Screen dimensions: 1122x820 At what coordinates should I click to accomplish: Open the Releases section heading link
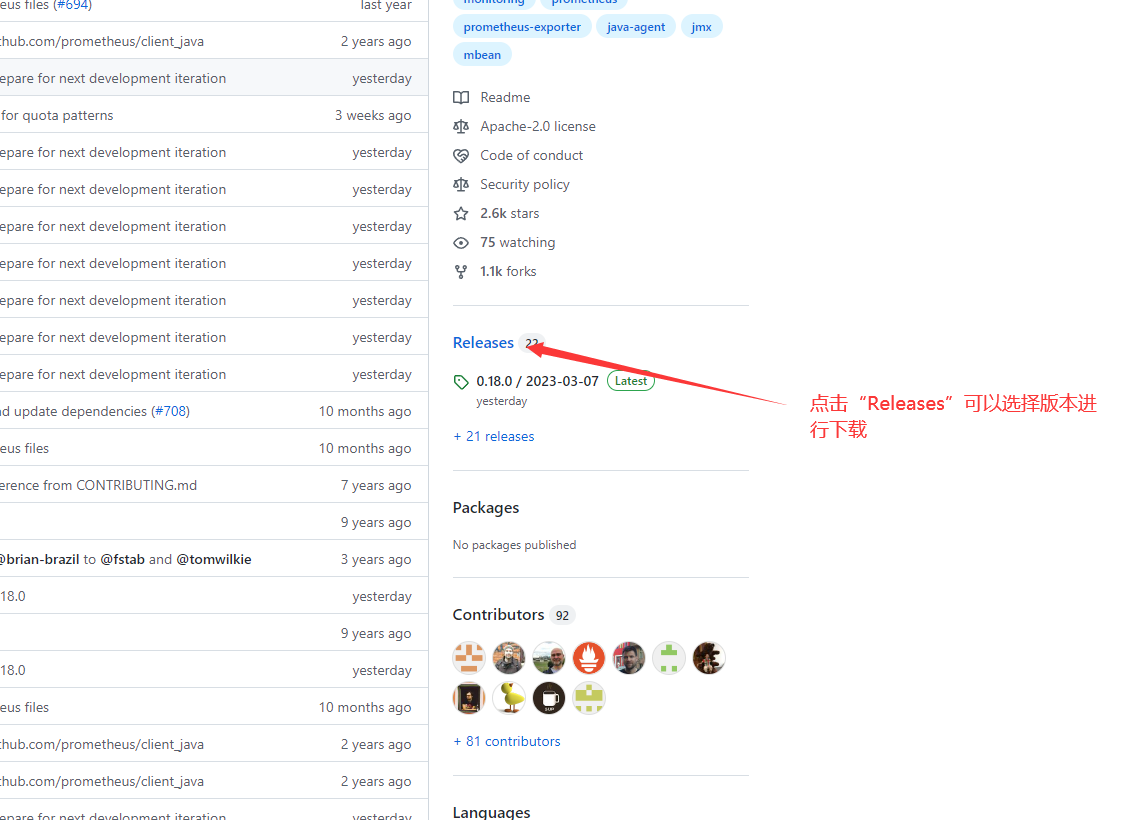point(483,343)
